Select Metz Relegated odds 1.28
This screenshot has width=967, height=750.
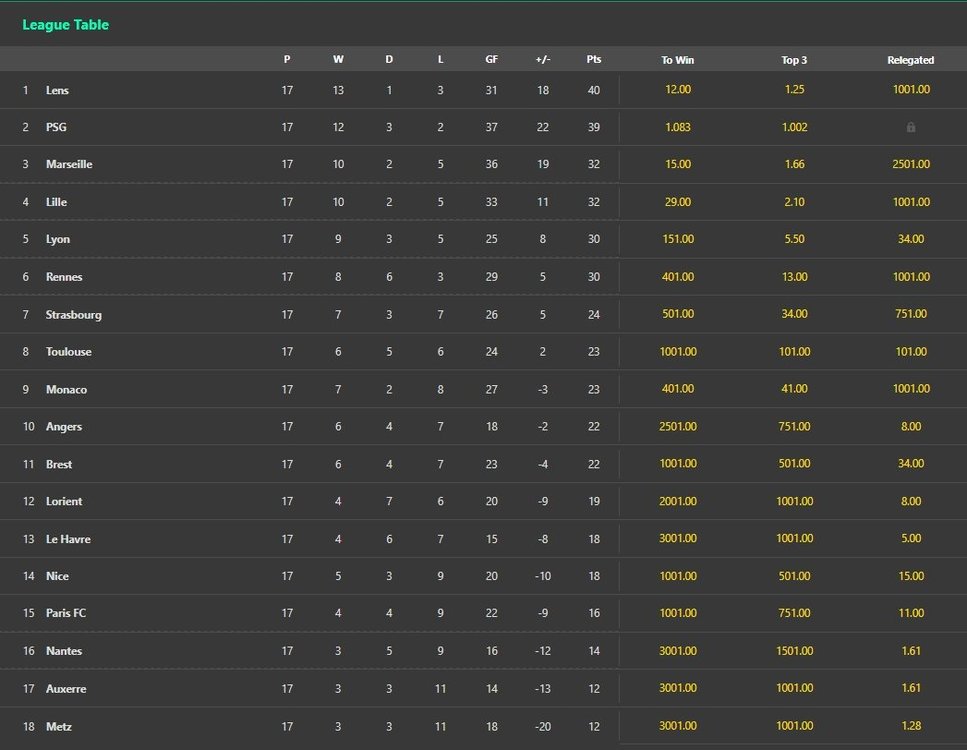pos(910,726)
